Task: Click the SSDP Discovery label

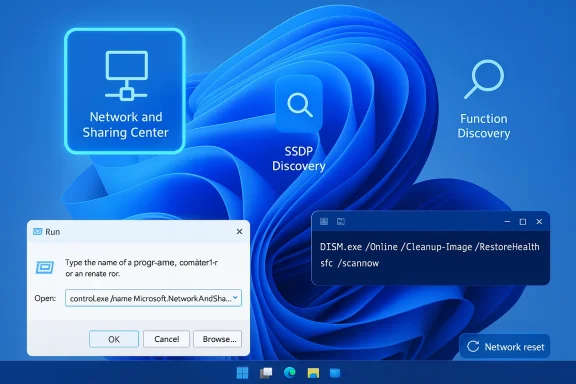Action: 299,159
